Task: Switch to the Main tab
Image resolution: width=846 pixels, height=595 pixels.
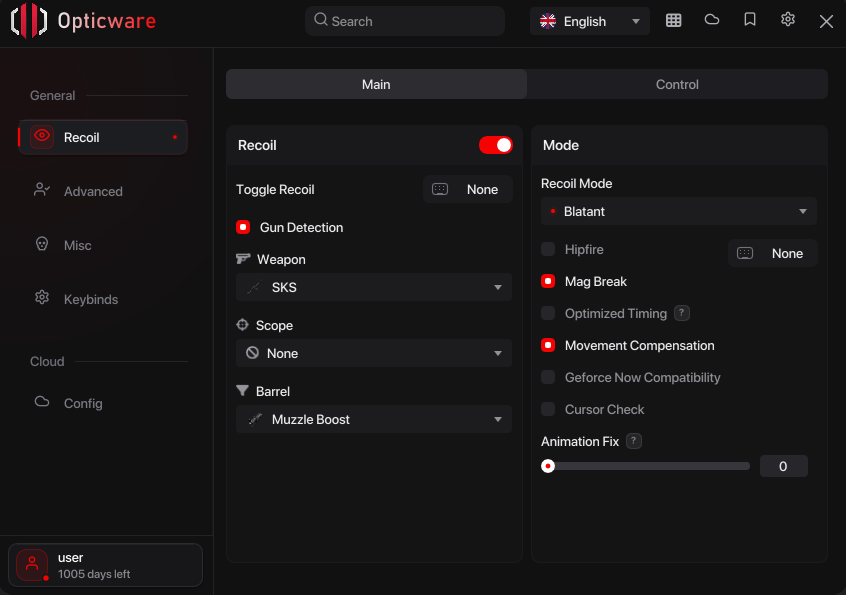Action: pos(376,84)
